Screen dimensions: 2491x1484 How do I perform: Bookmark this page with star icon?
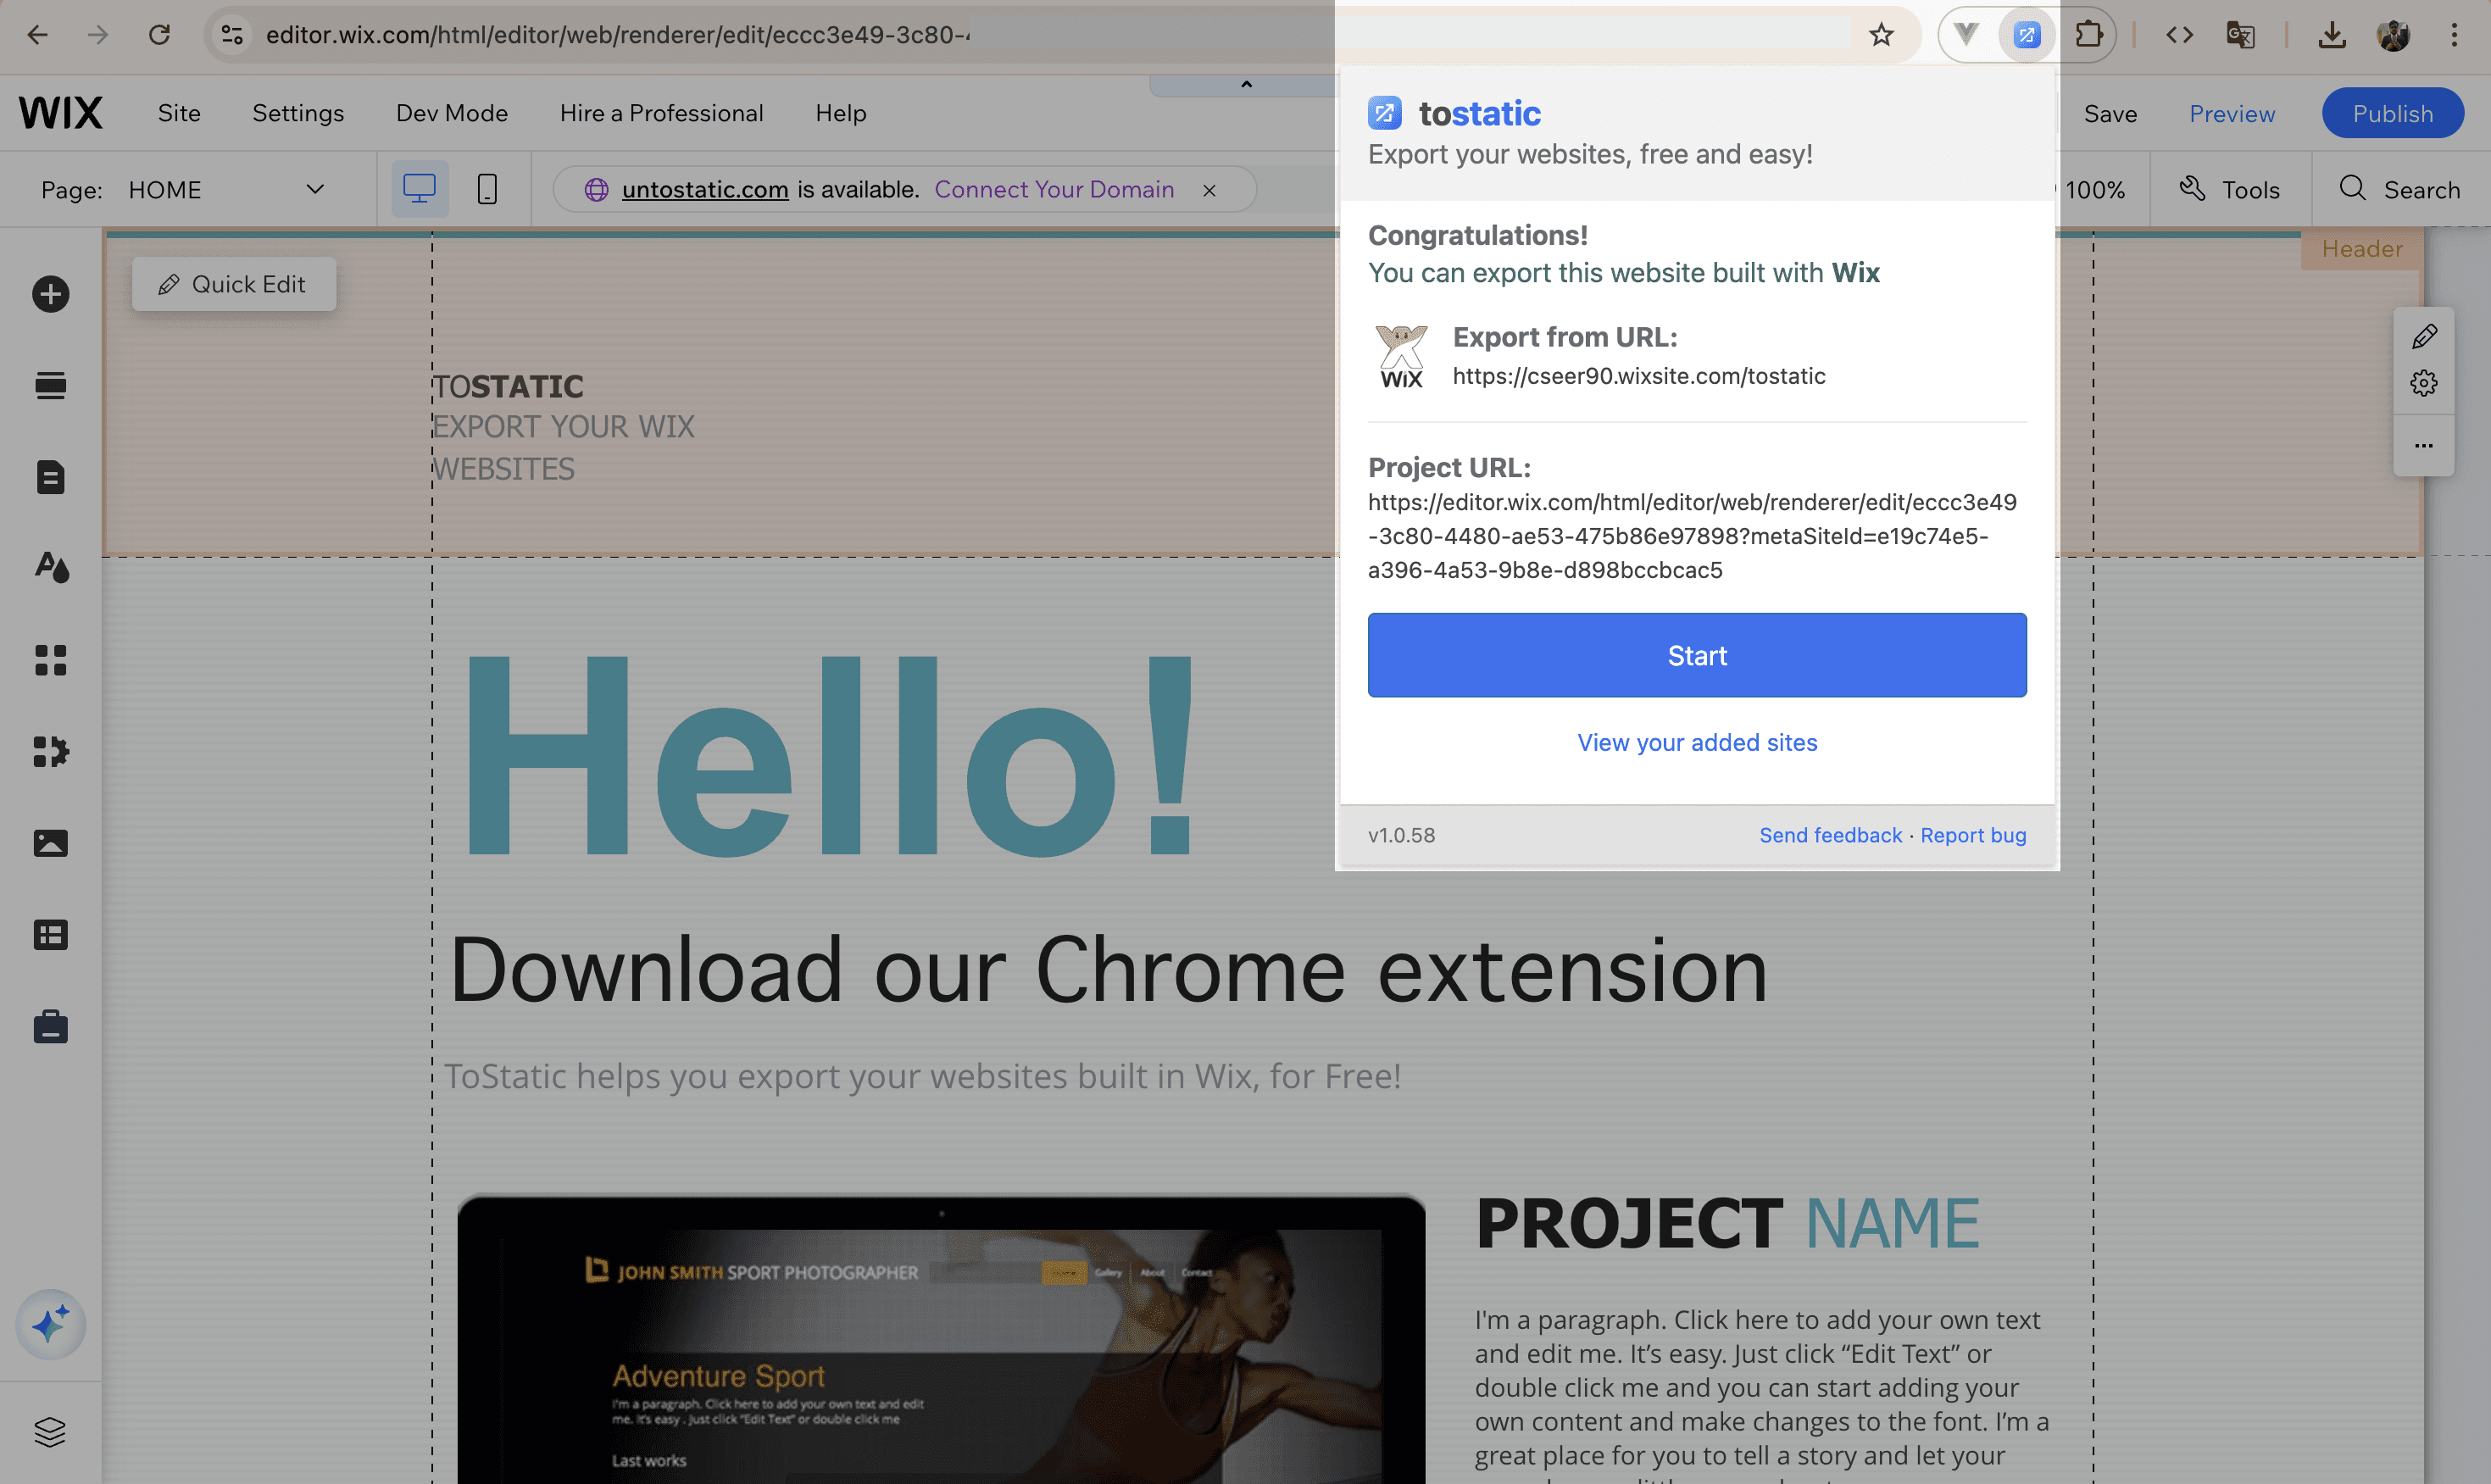click(1881, 35)
